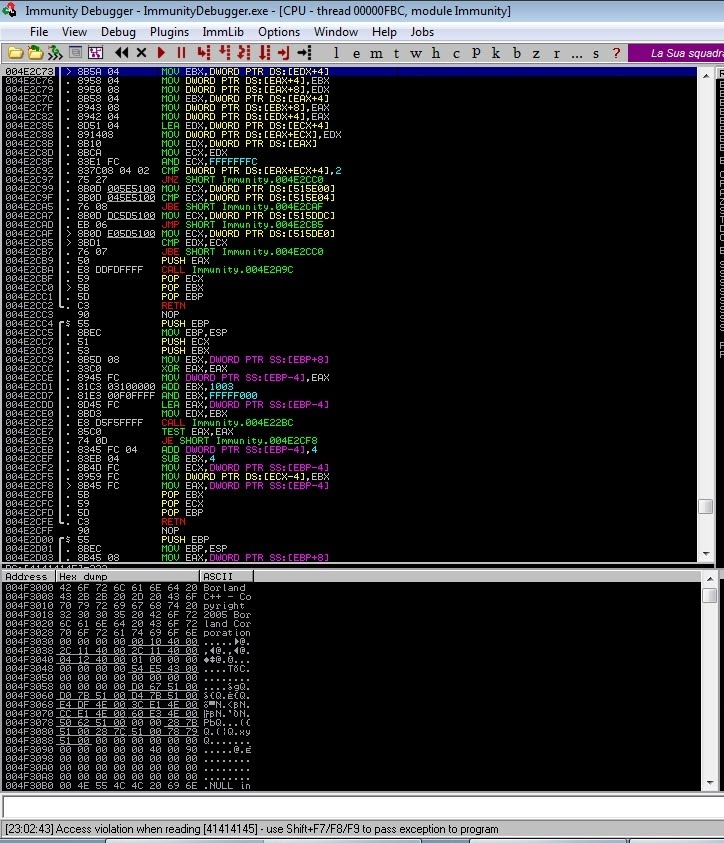Viewport: 724px width, 843px height.
Task: Open the File menu
Action: point(39,32)
